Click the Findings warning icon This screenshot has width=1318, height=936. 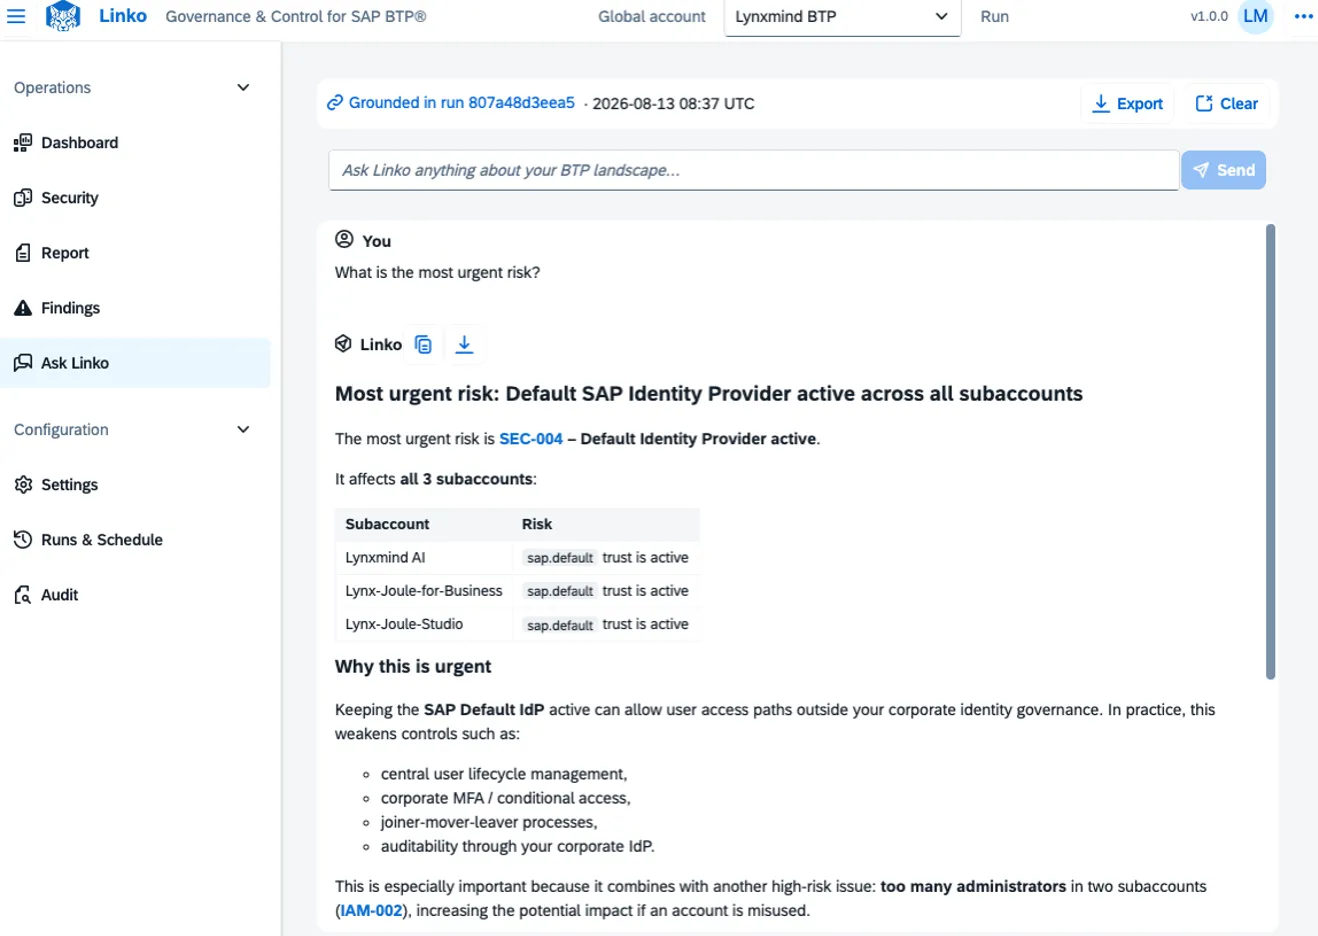tap(22, 308)
